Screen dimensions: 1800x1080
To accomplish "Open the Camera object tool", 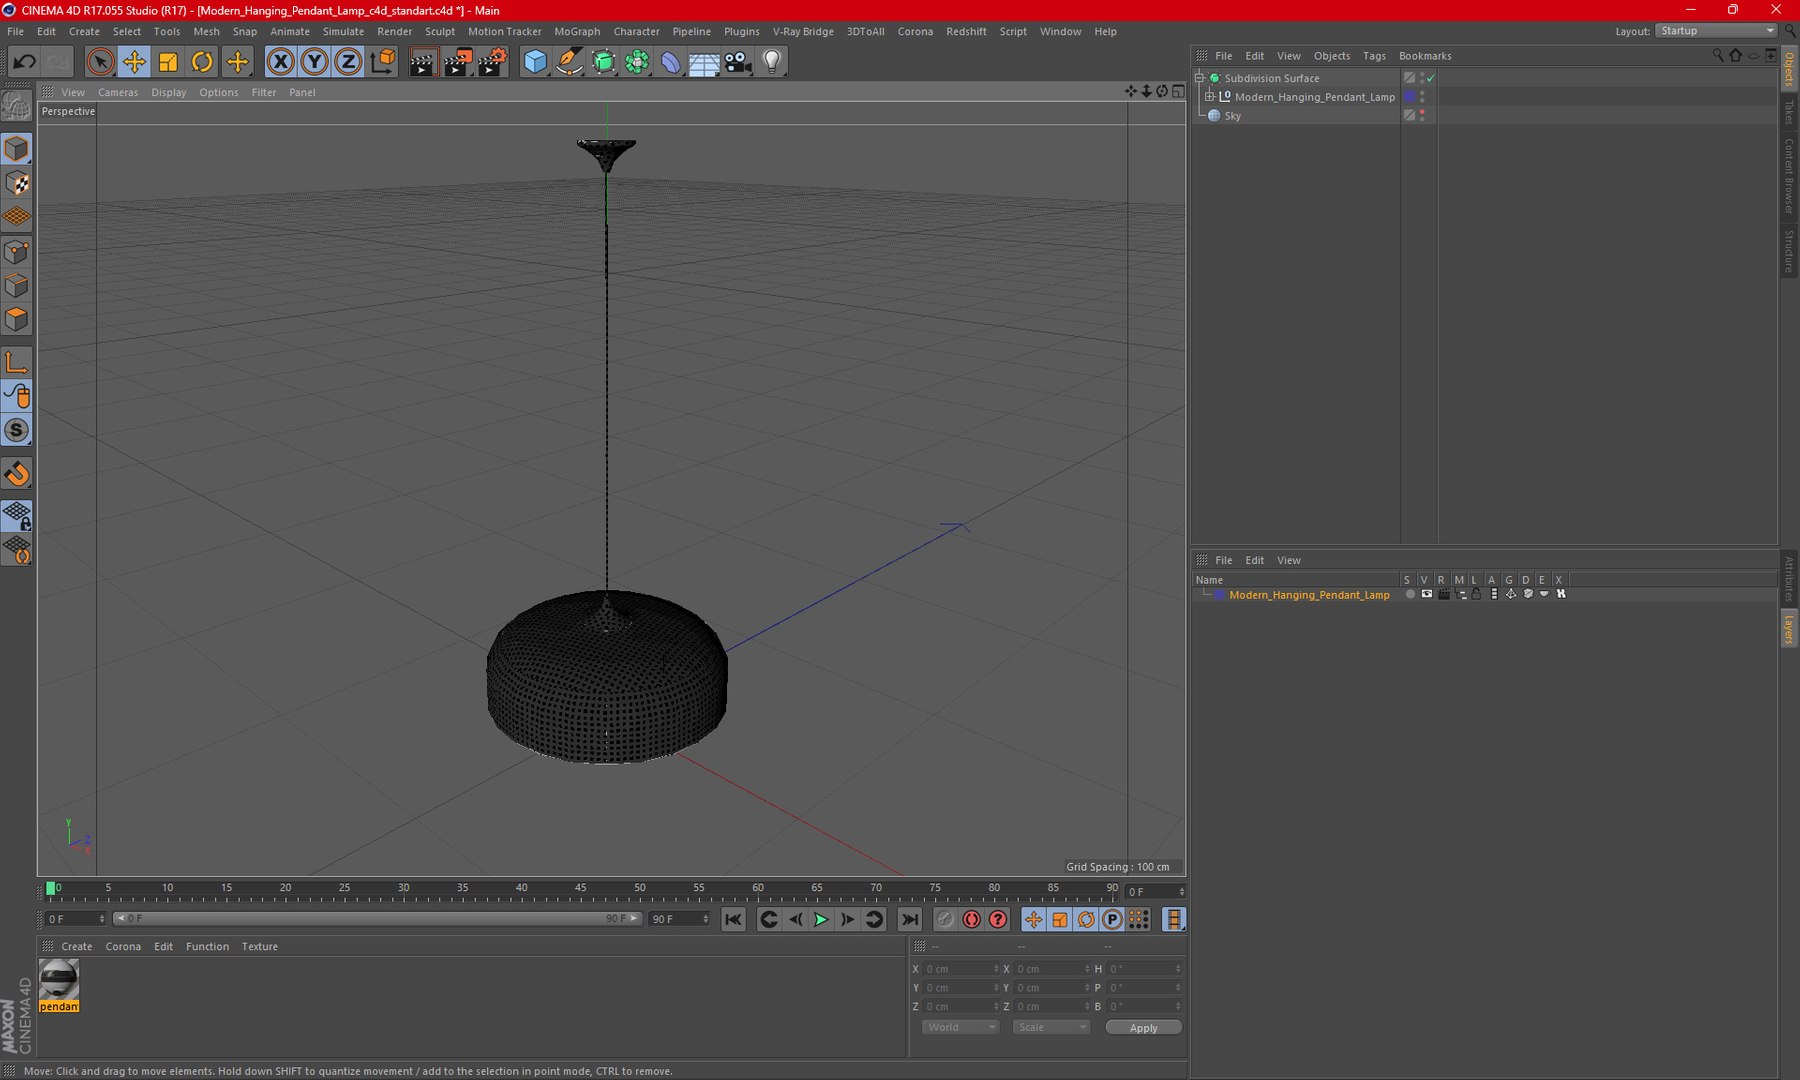I will 738,62.
